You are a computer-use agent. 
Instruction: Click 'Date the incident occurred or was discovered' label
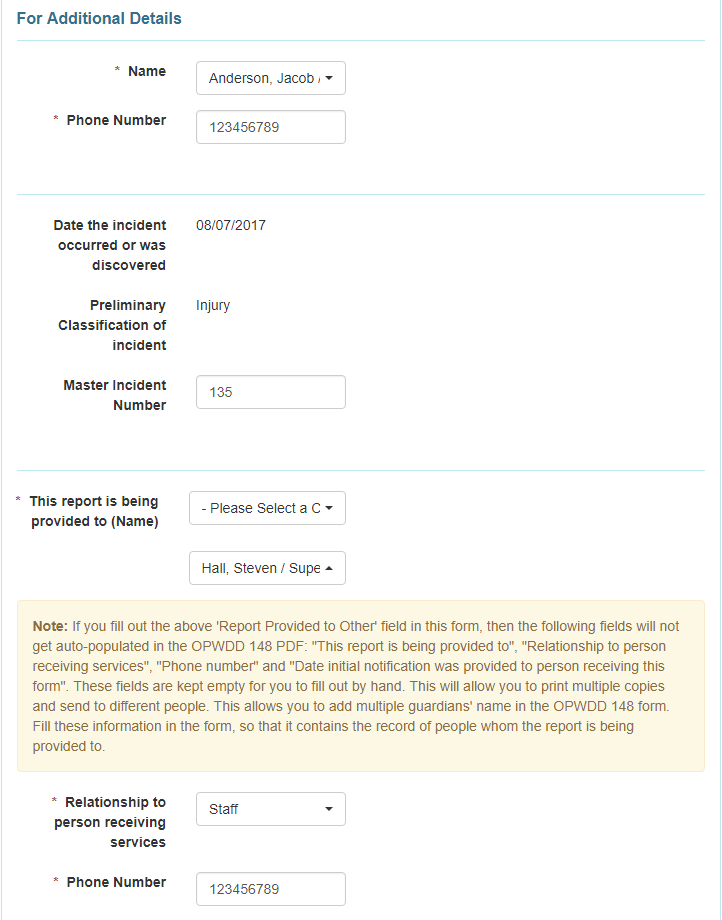110,245
